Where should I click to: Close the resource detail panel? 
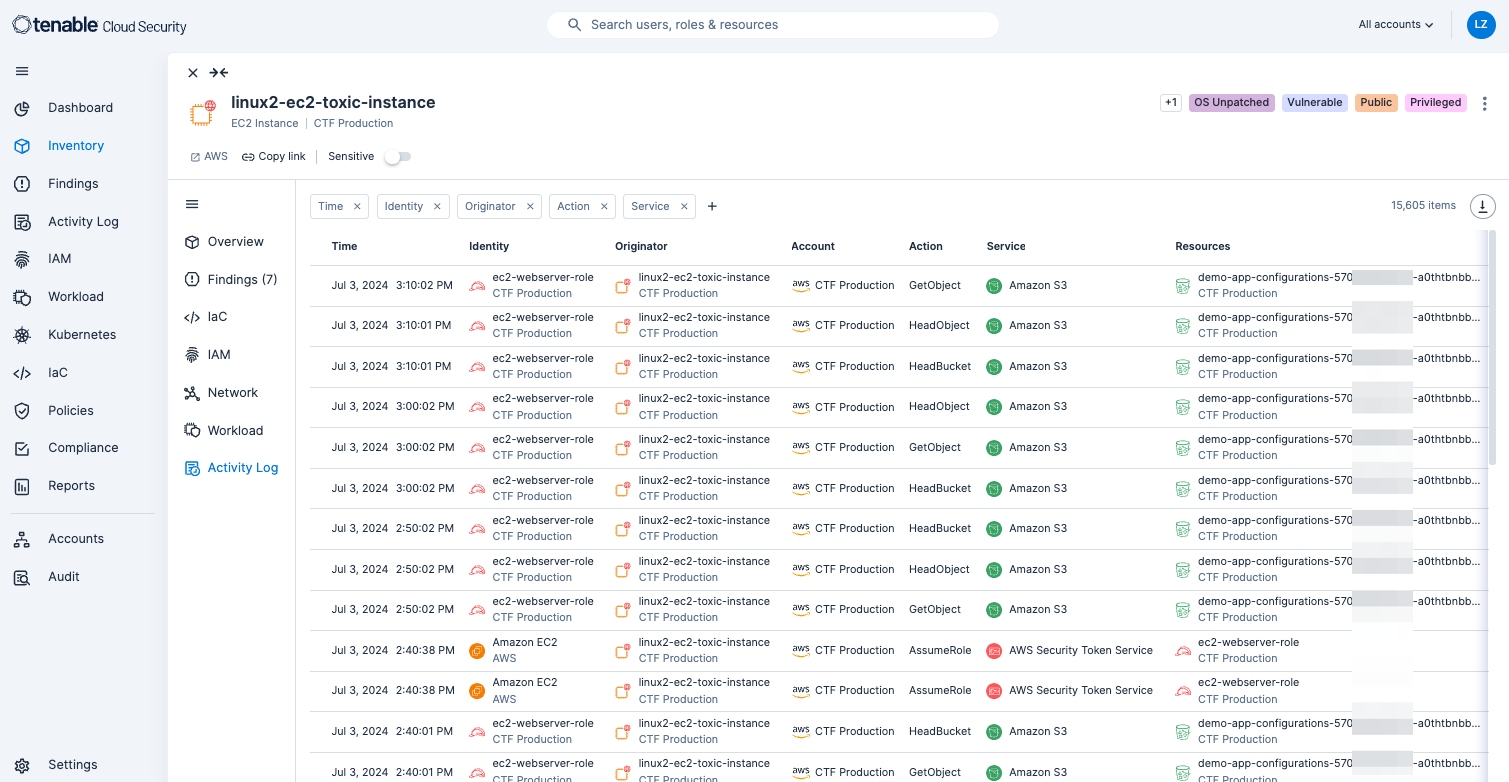[193, 72]
